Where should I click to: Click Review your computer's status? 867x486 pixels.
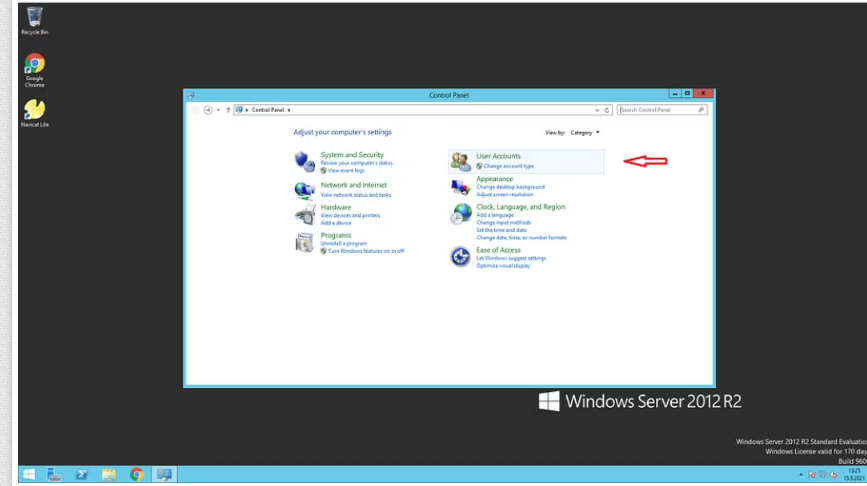pyautogui.click(x=357, y=163)
